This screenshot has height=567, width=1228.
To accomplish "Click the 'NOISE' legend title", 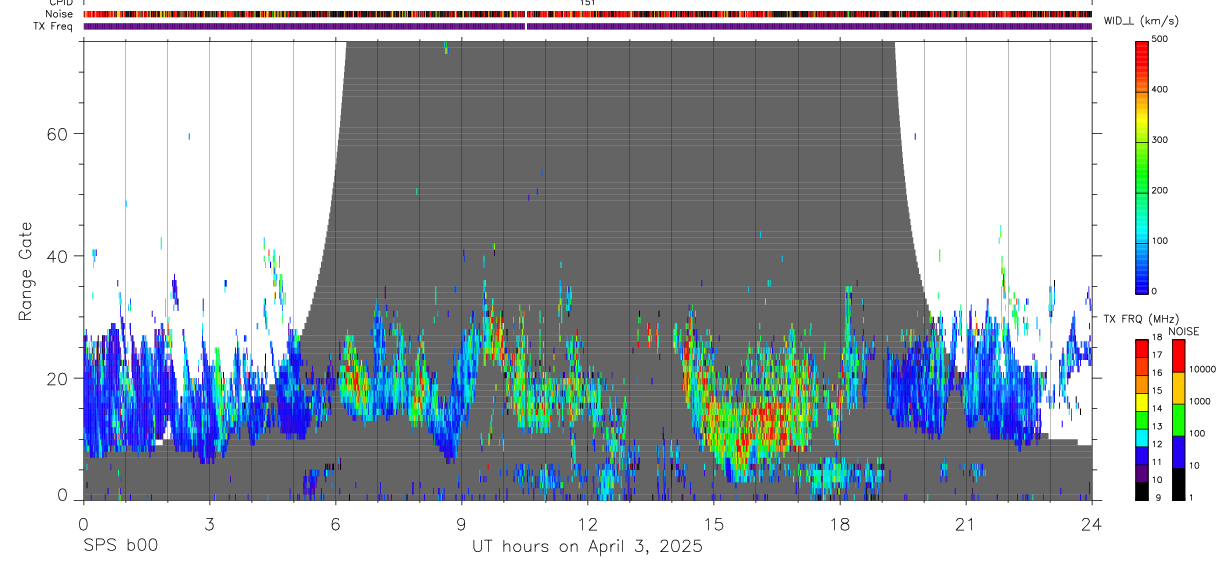I will [1184, 331].
